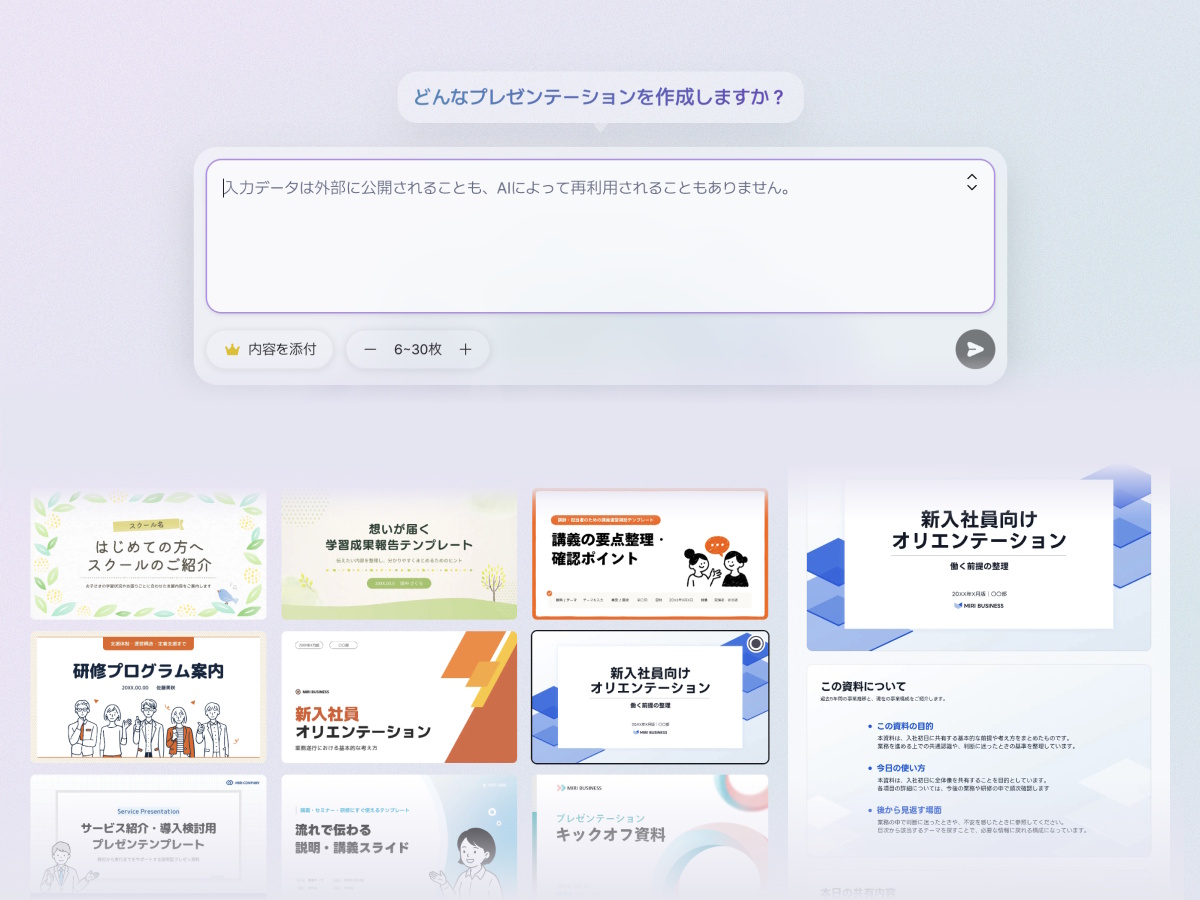Increase slide count with plus button
This screenshot has height=900, width=1200.
coord(465,349)
